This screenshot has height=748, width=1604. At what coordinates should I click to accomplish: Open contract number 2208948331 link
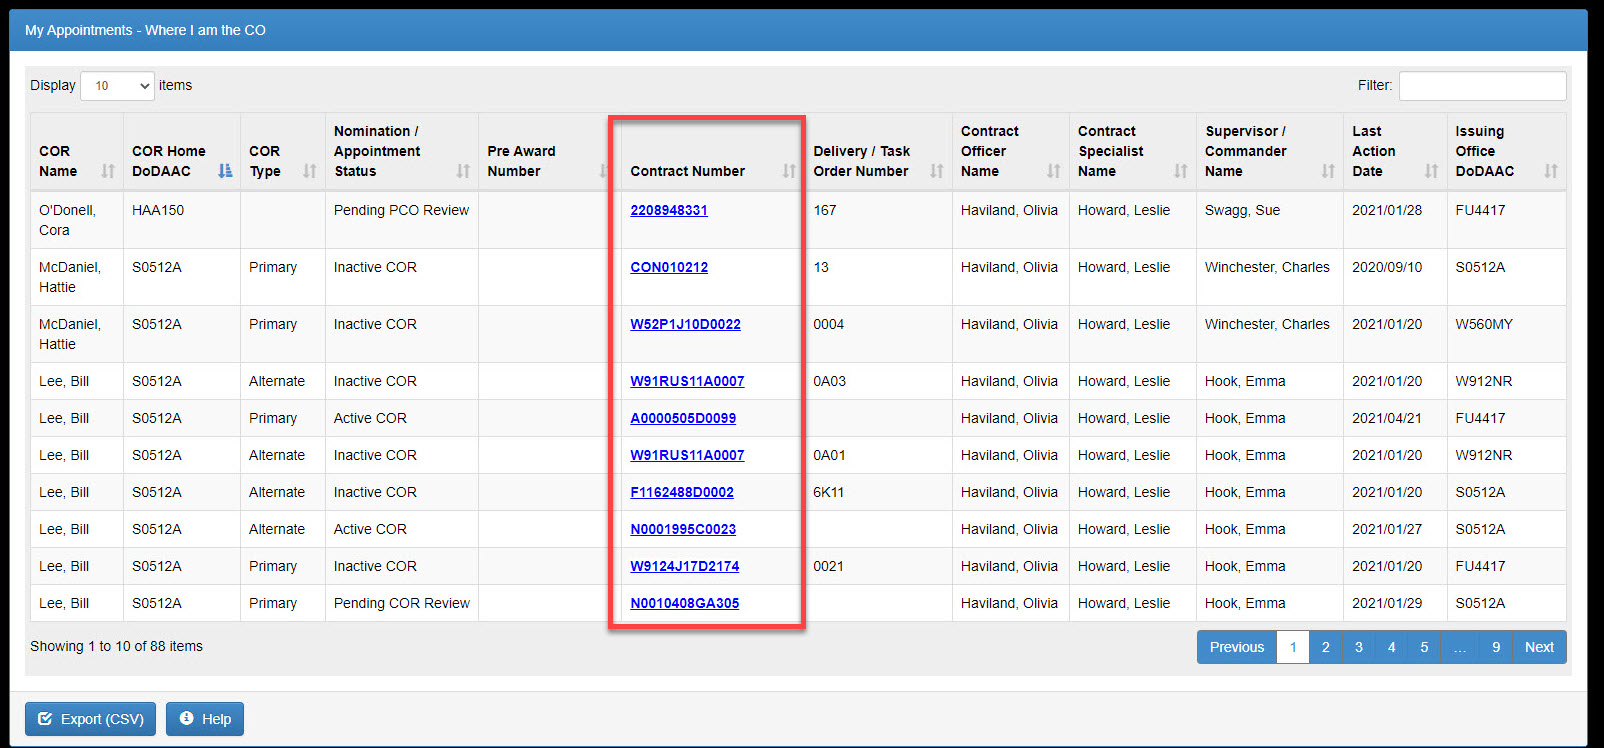coord(669,210)
